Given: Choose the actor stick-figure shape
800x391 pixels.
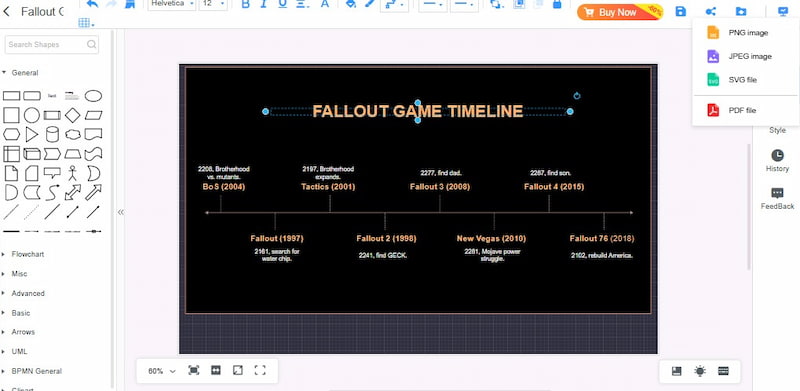Looking at the screenshot, I should [72, 173].
